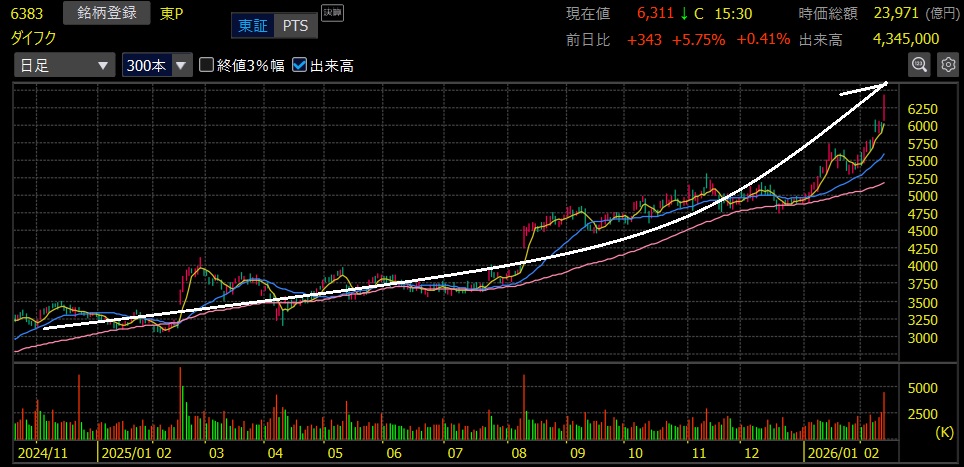Switch to the PTS tab

coord(295,25)
